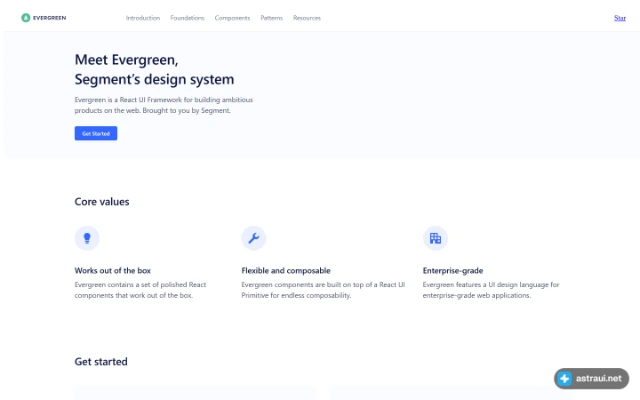Open the Introduction nav item

coord(143,18)
